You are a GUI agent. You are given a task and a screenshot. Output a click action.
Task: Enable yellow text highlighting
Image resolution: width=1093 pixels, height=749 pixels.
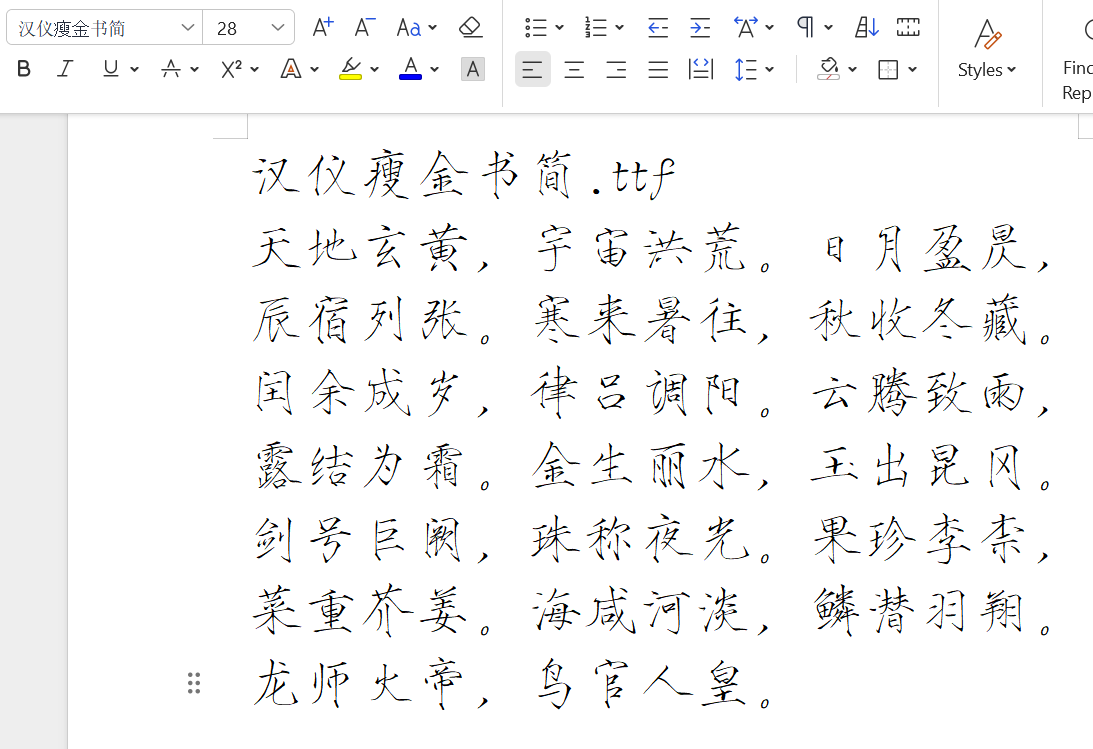350,68
